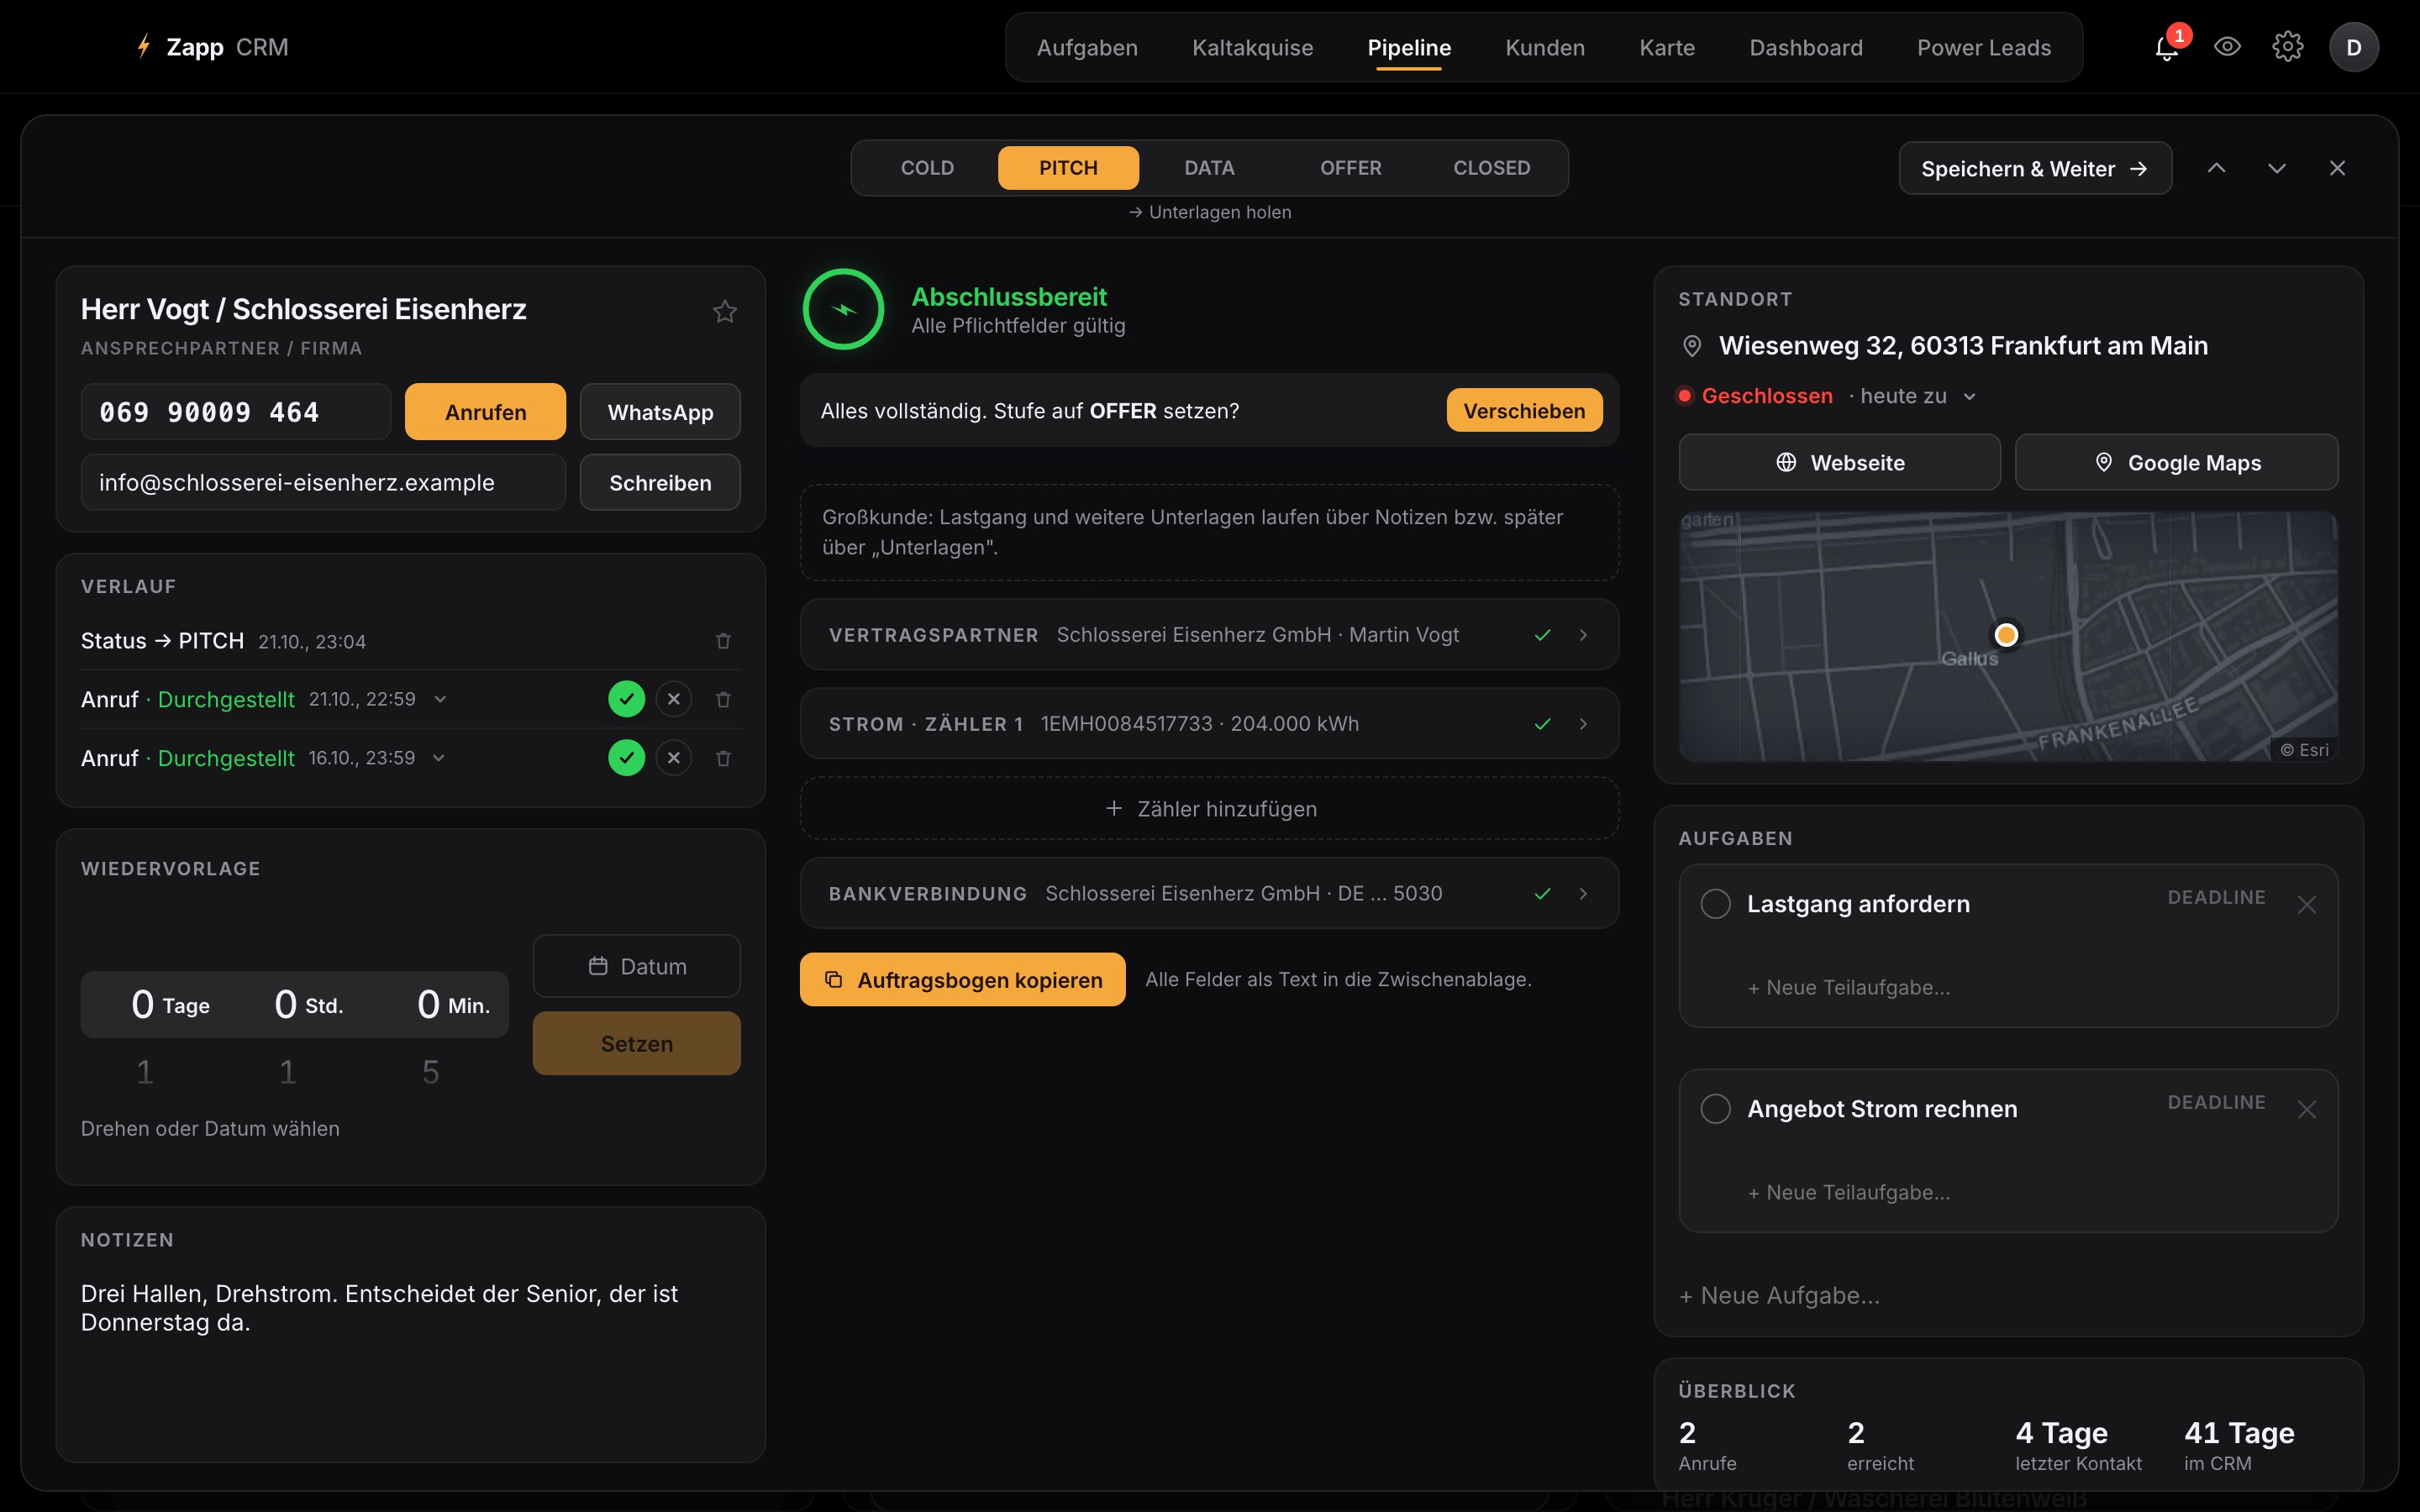Remove the Lastgang anfordern task
Screen dimensions: 2420x1512
coord(2307,905)
